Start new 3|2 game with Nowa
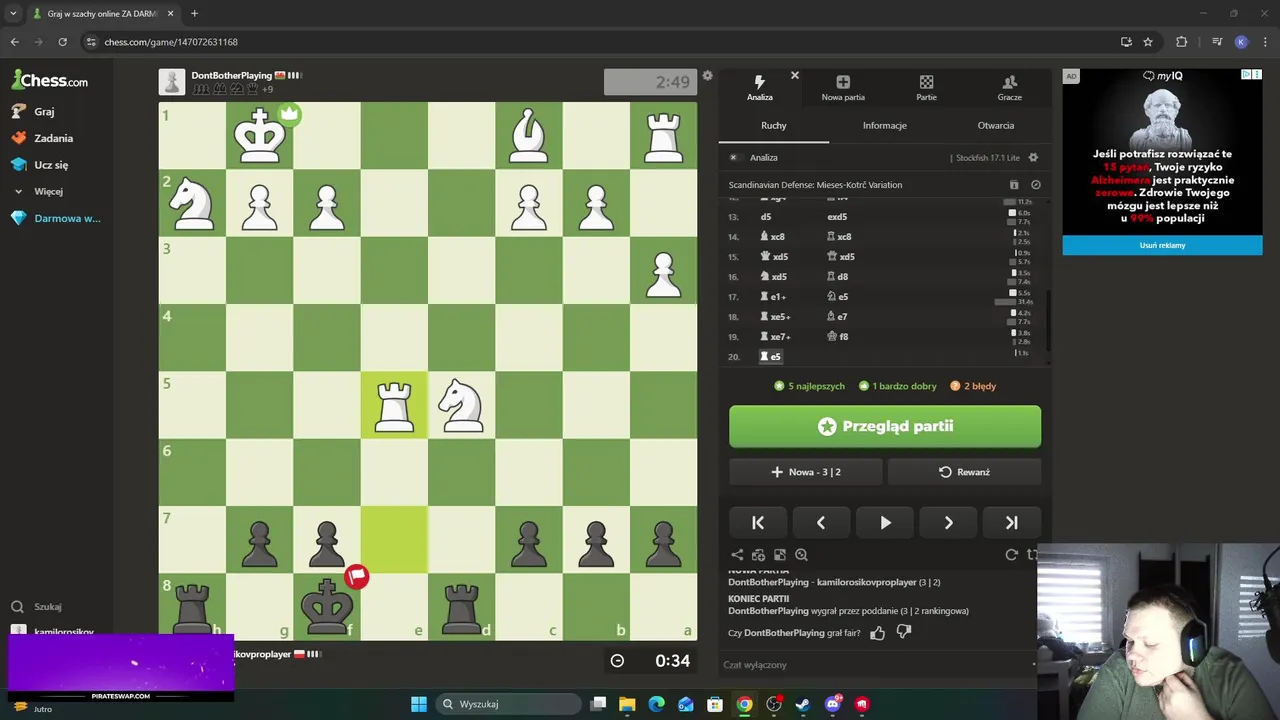This screenshot has width=1280, height=720. pyautogui.click(x=805, y=472)
